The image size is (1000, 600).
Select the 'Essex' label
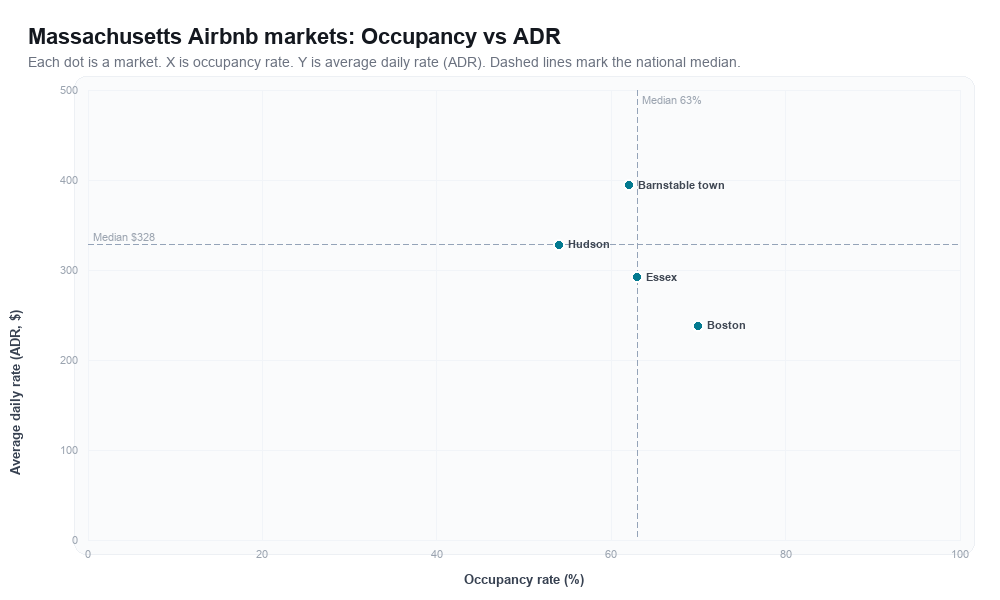[661, 277]
